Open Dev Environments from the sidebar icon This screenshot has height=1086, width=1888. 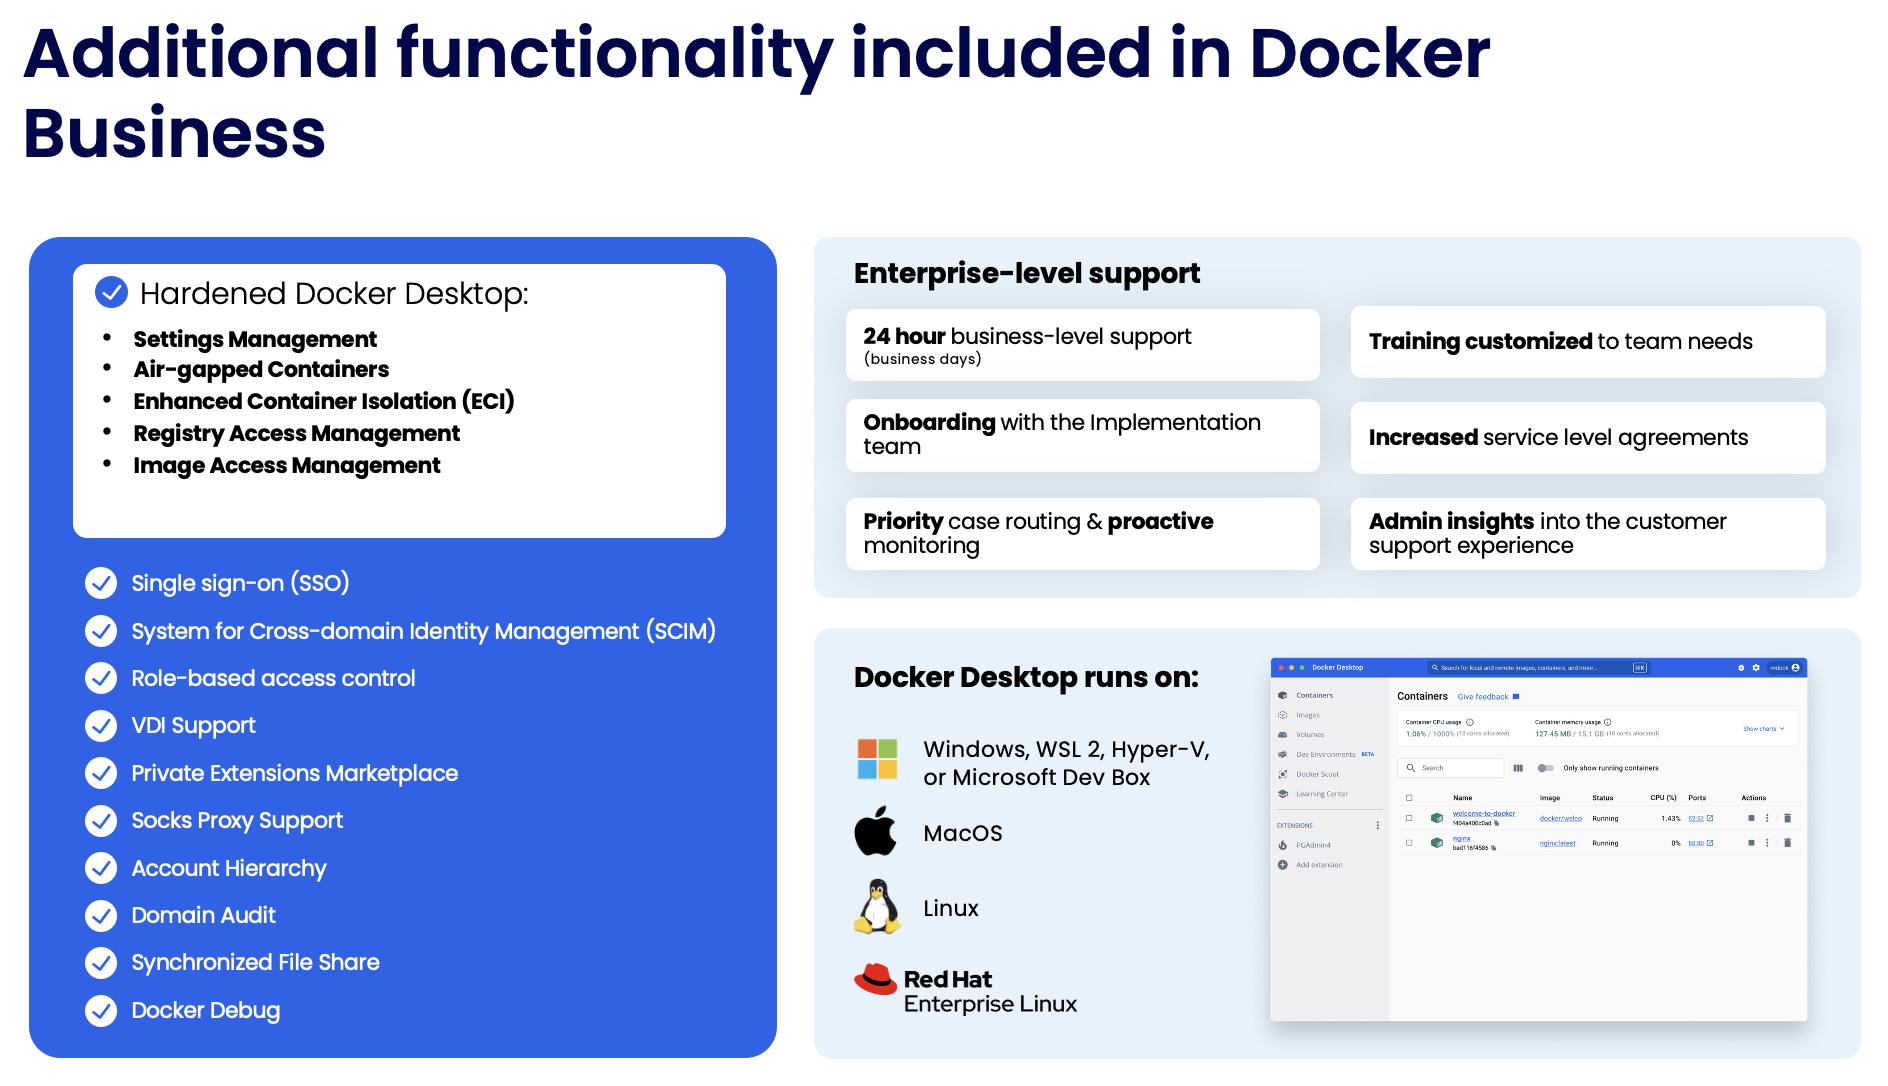point(1282,754)
